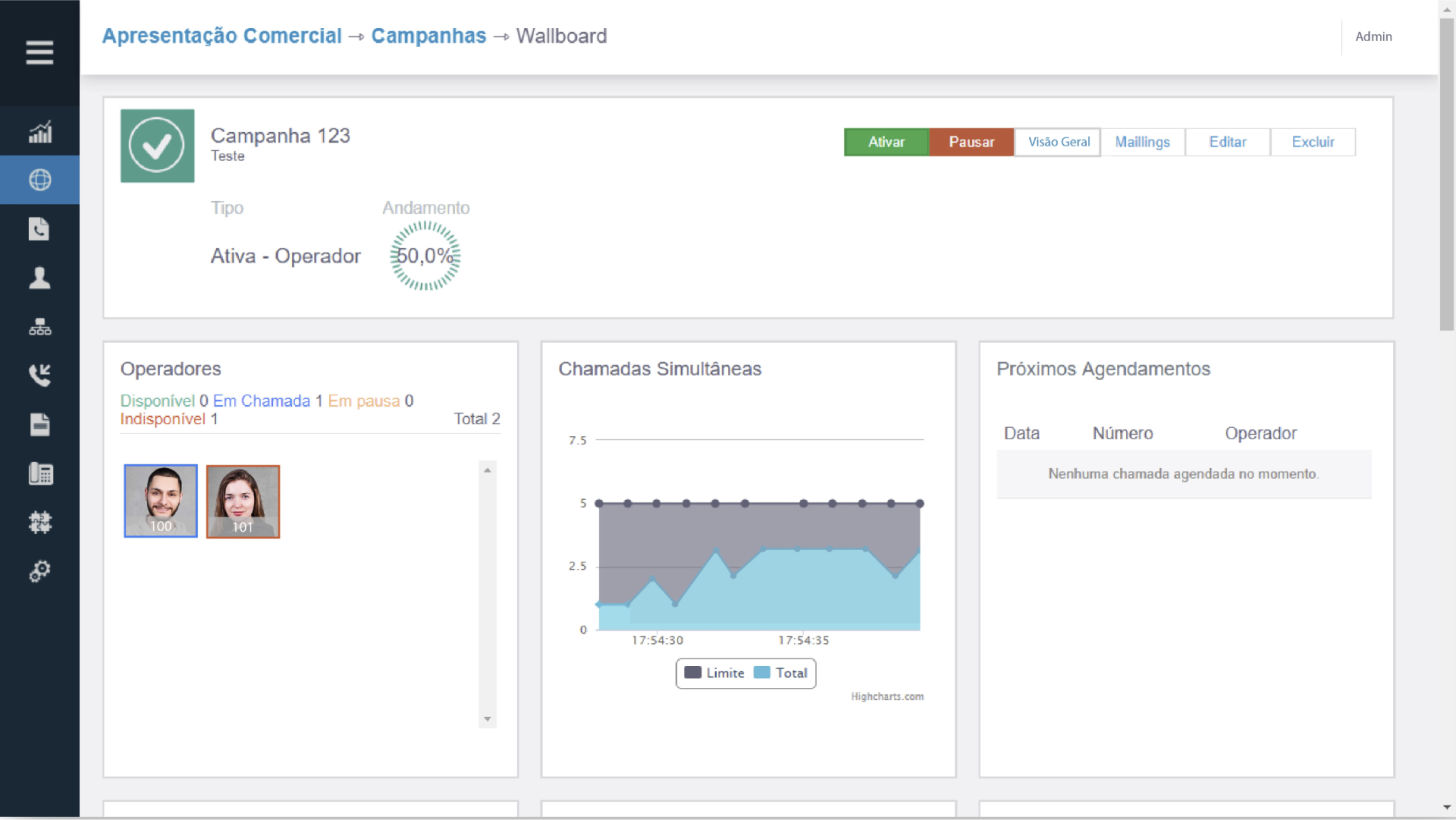The image size is (1456, 820).
Task: Open the user profile sidebar icon
Action: coord(40,278)
